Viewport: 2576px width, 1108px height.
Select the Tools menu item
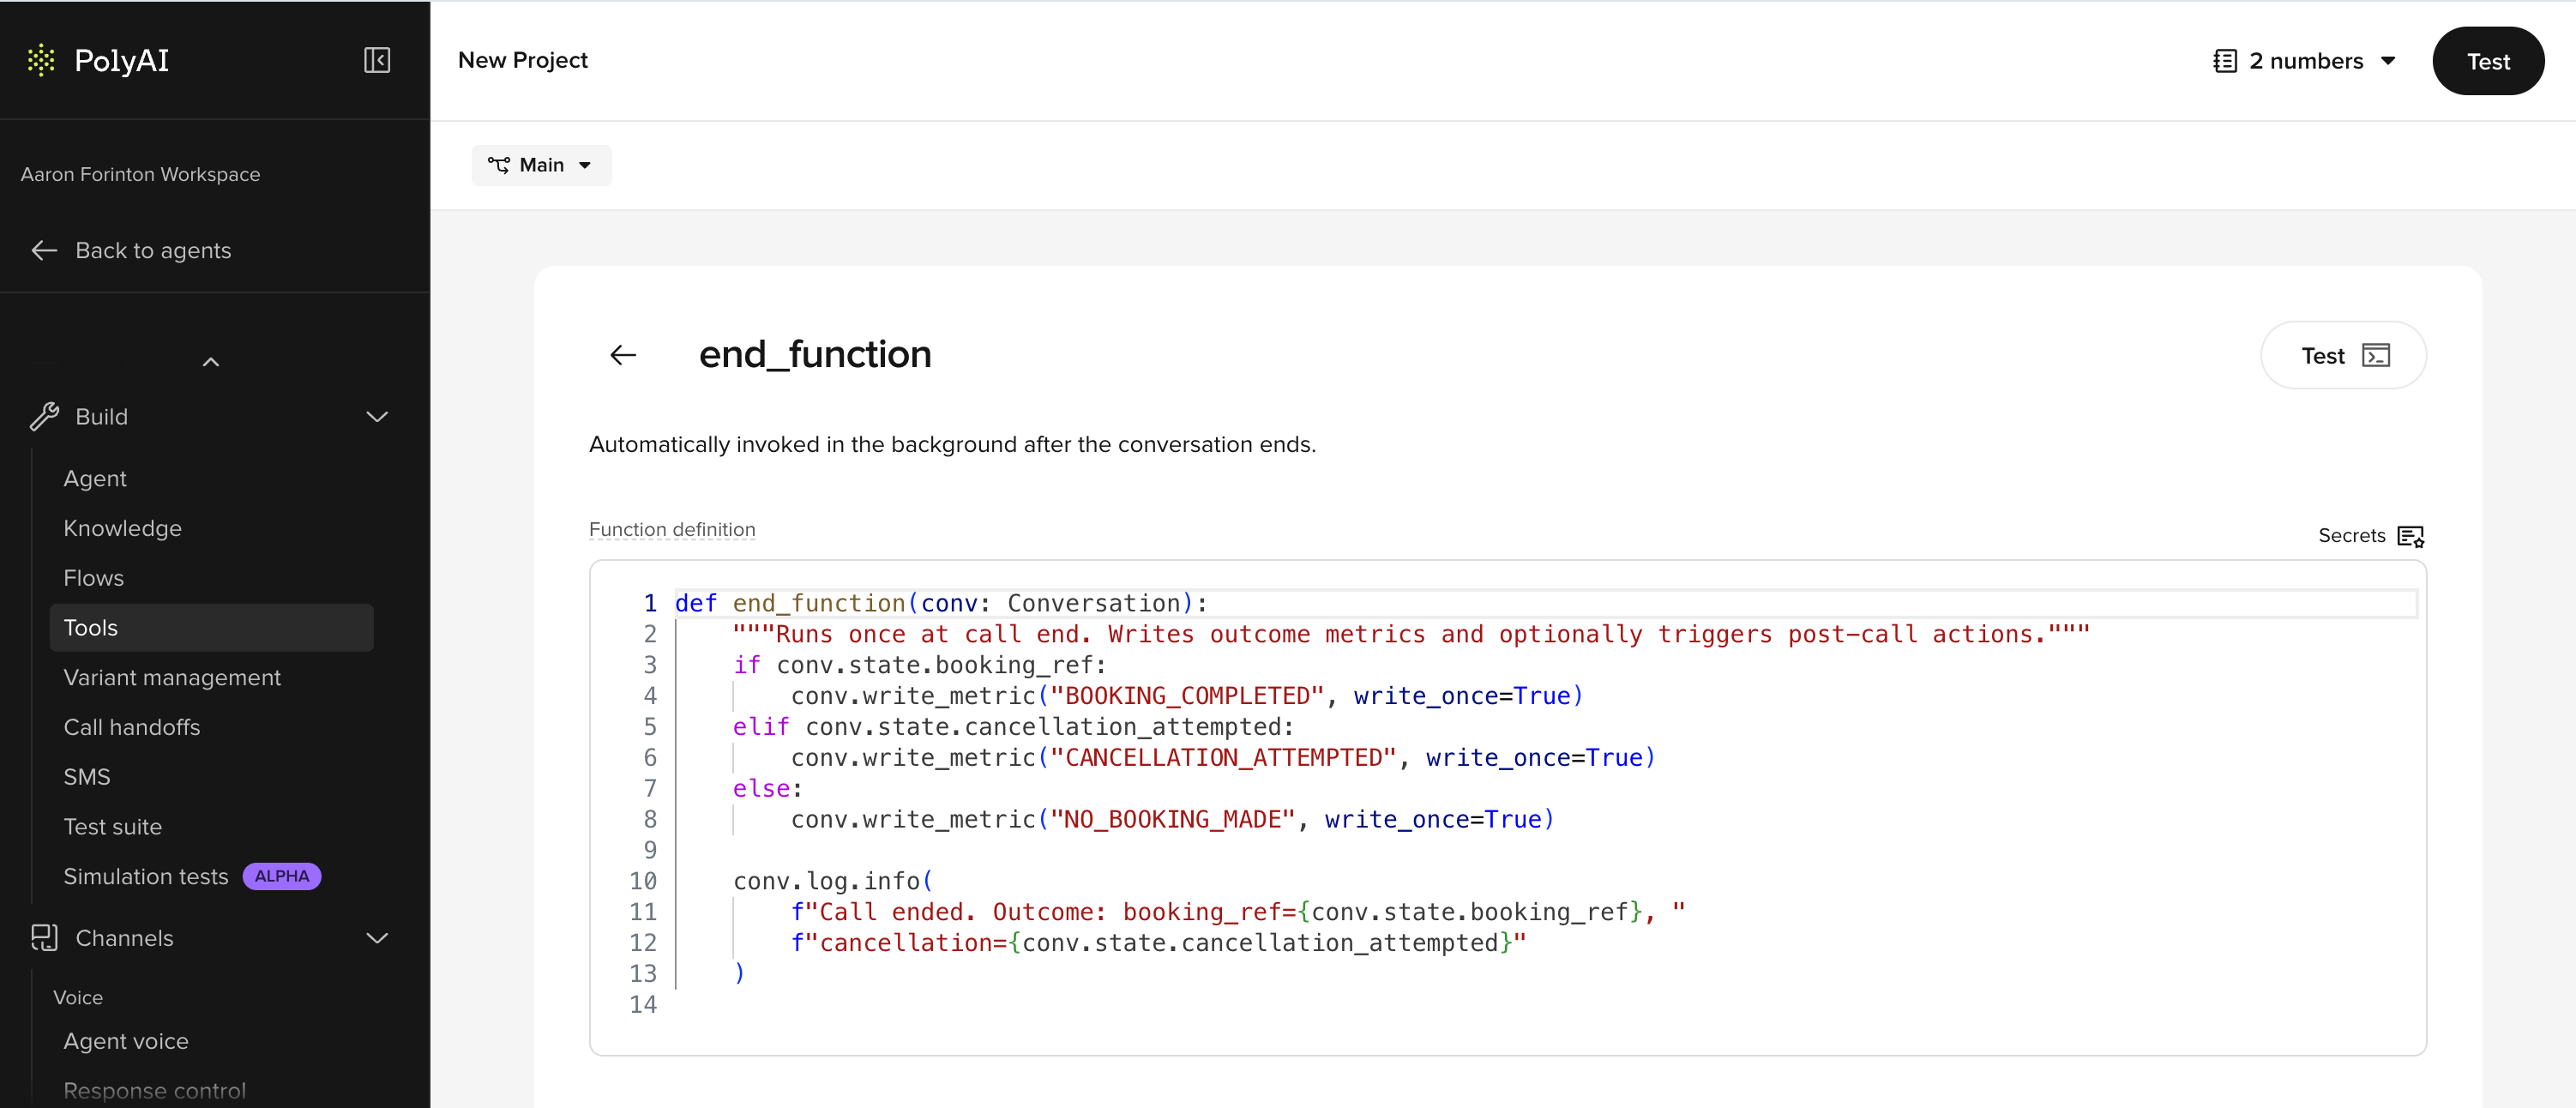pyautogui.click(x=211, y=628)
